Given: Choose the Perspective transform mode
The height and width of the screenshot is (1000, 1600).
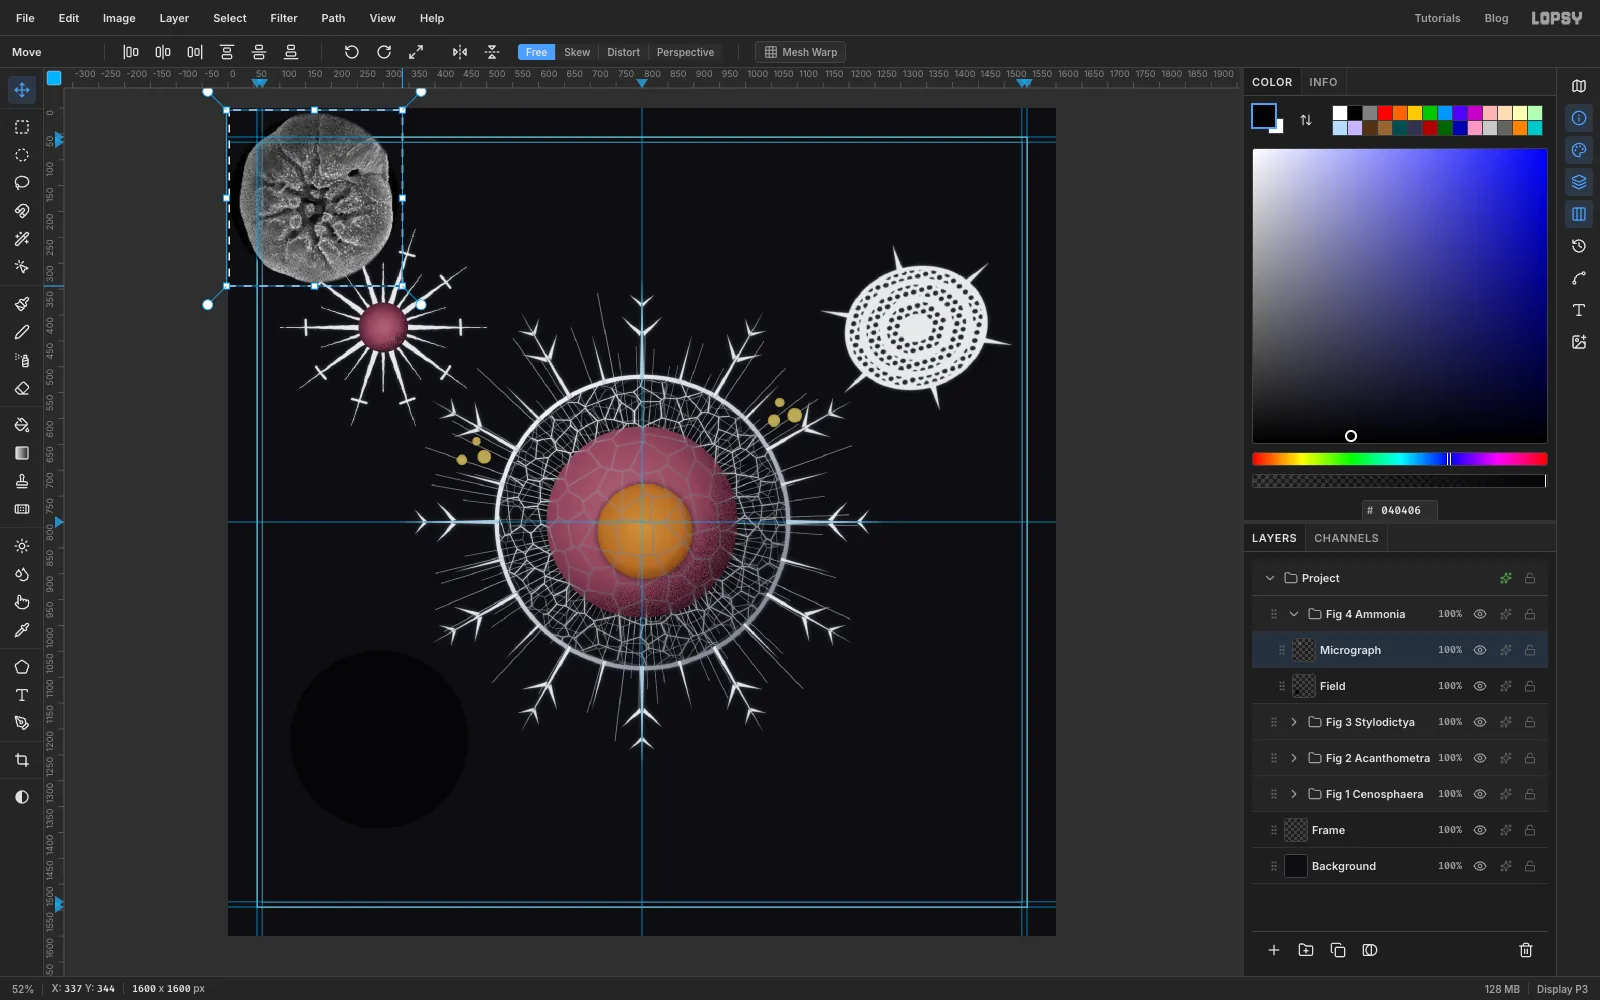Looking at the screenshot, I should tap(685, 52).
